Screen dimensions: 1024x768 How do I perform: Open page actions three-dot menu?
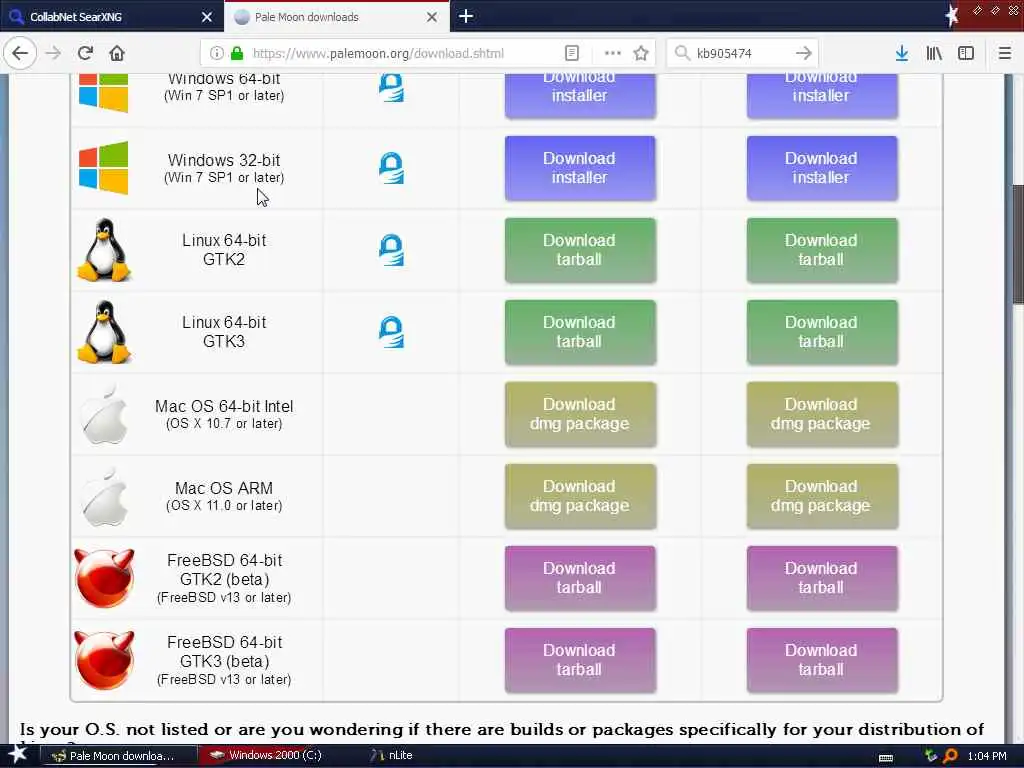[612, 53]
